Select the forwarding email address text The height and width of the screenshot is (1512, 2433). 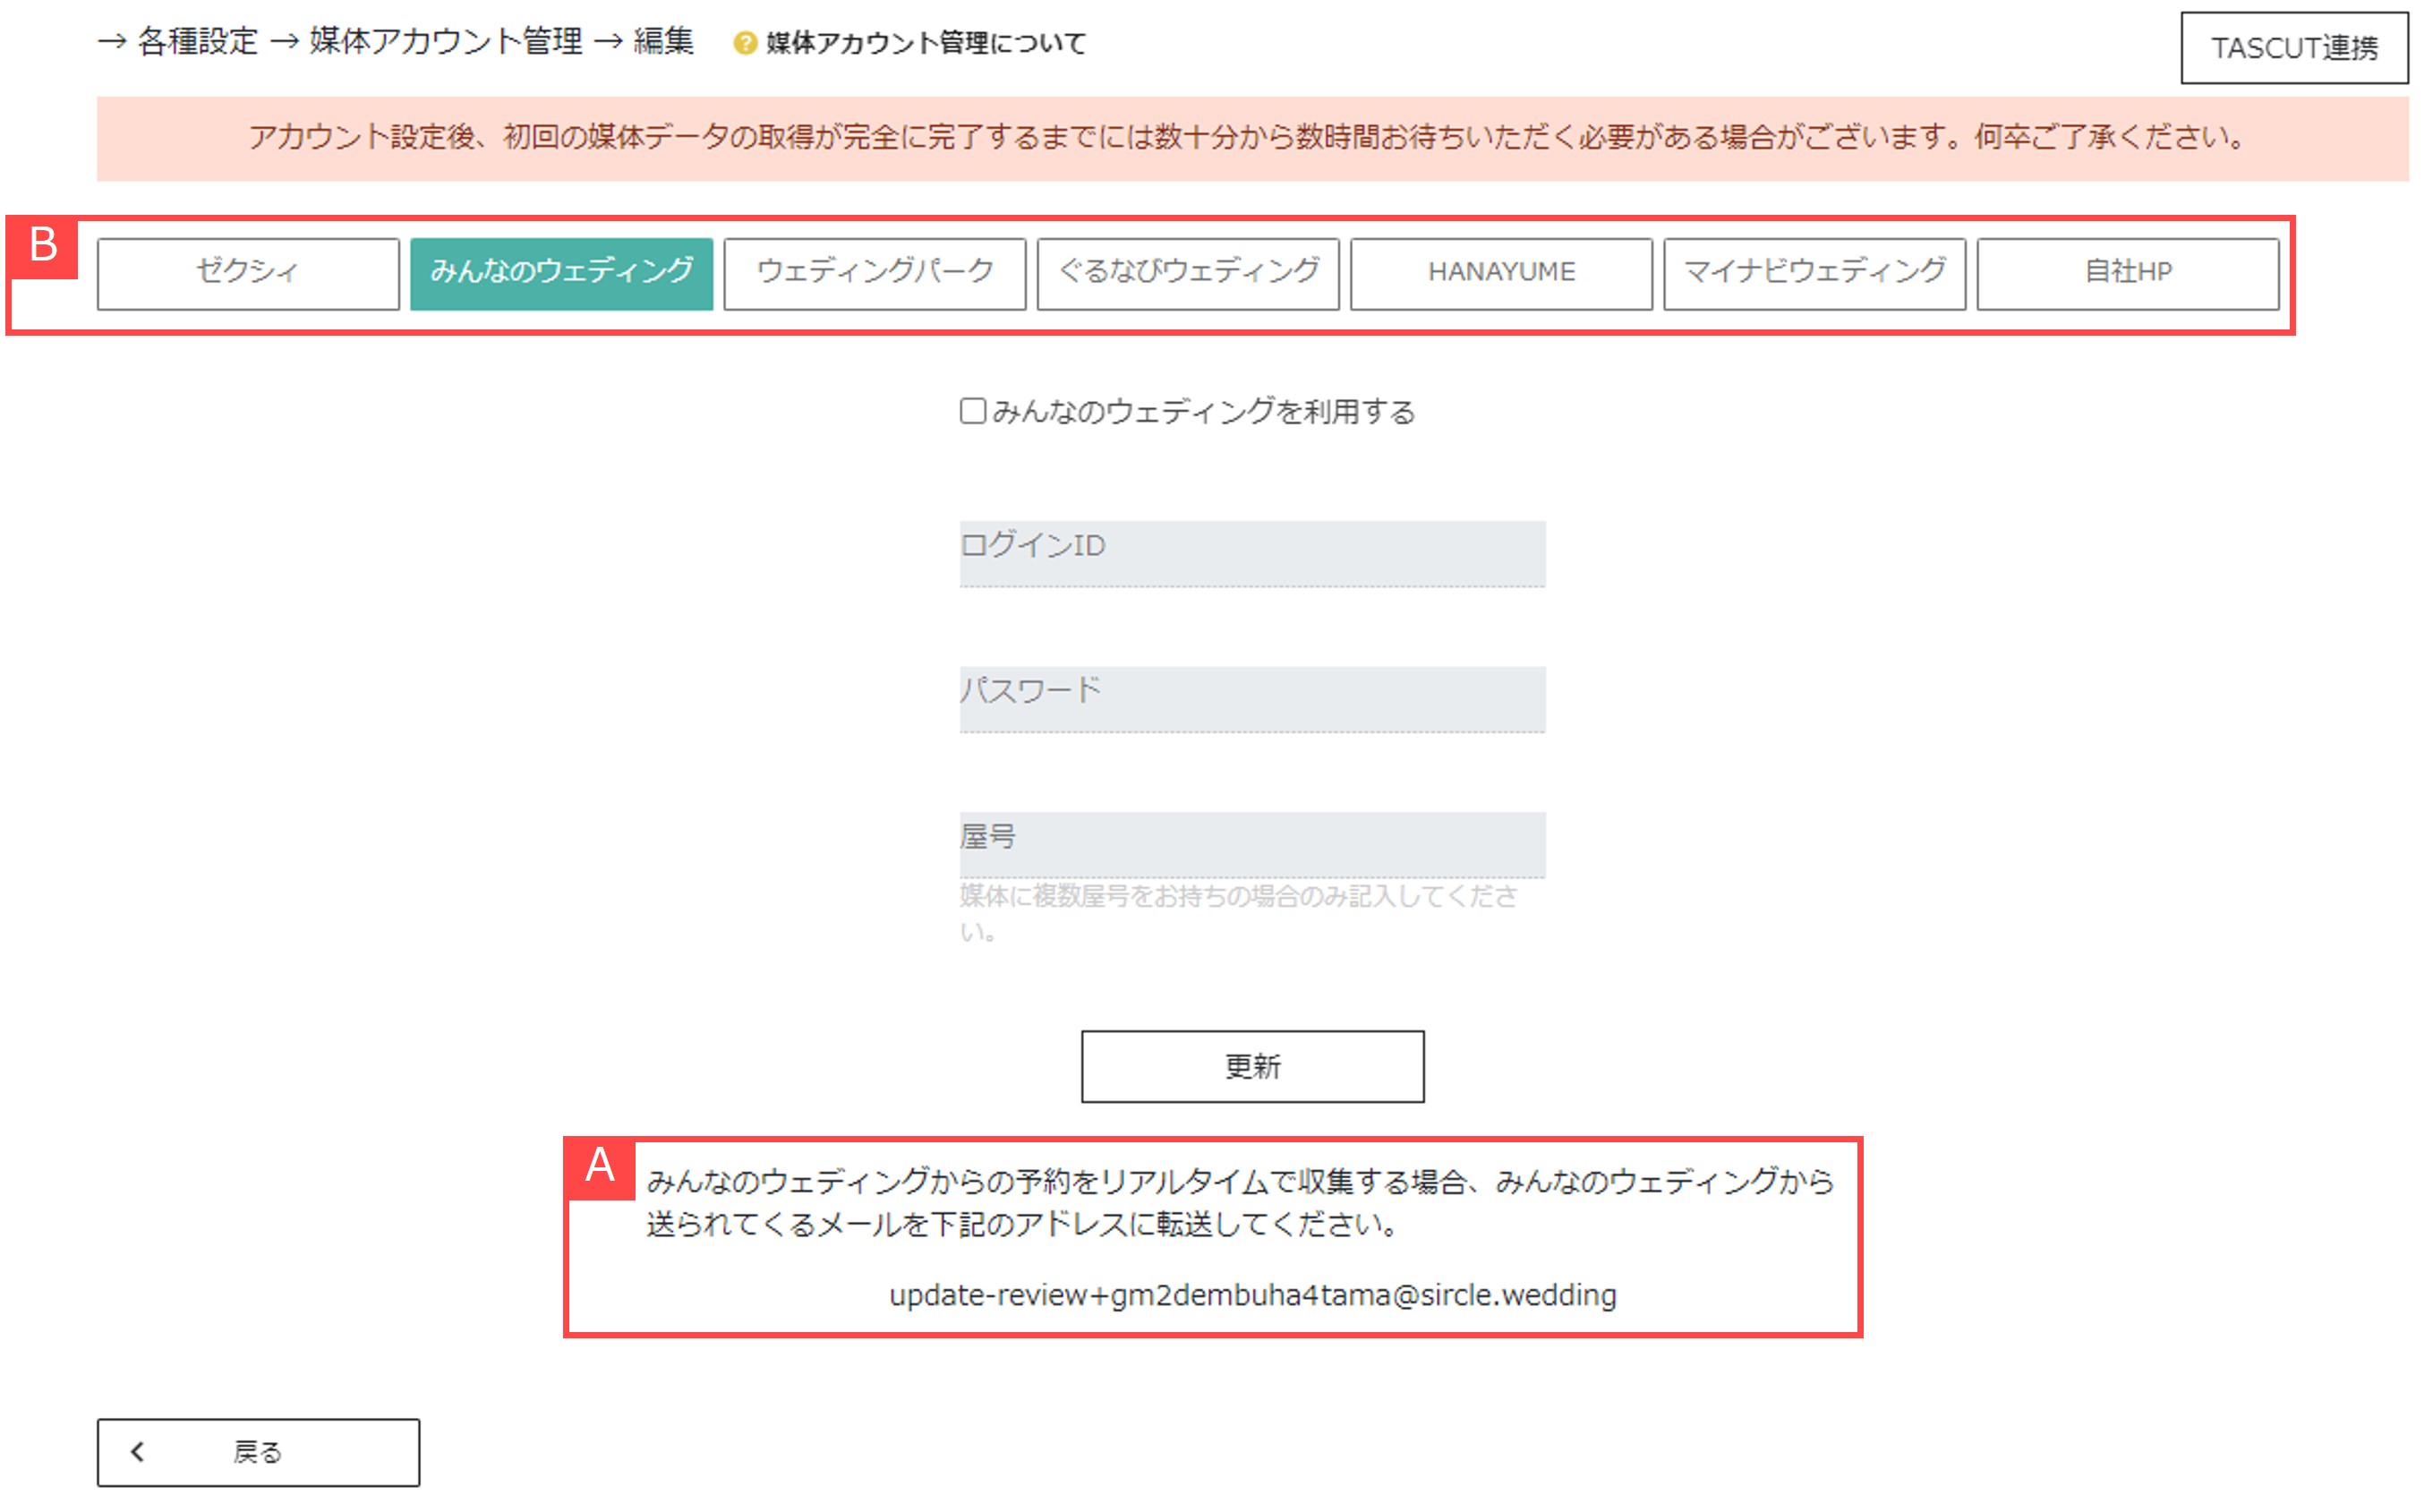[1252, 1295]
